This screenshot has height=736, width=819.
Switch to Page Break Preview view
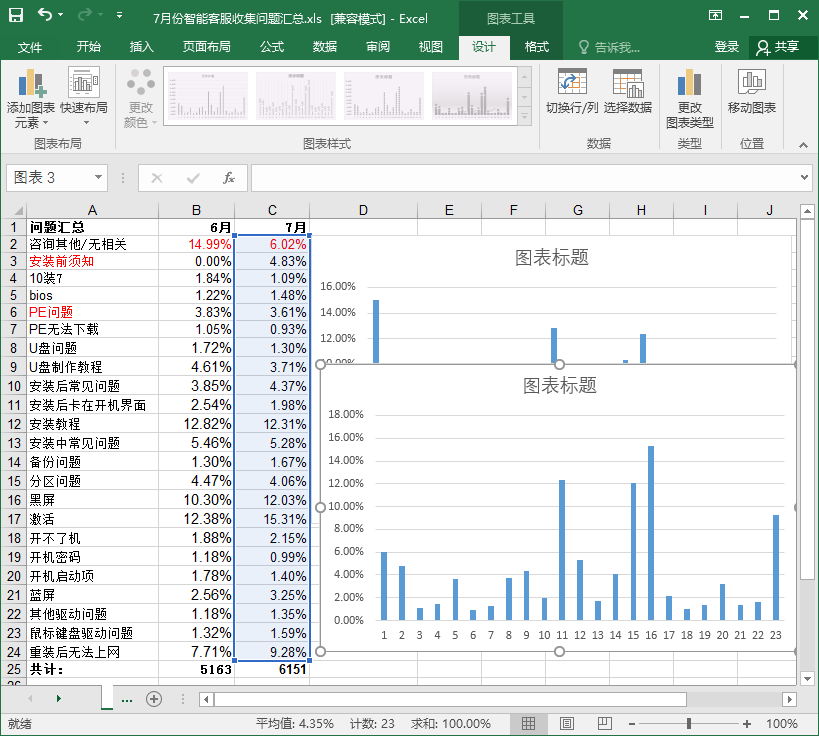click(x=604, y=723)
